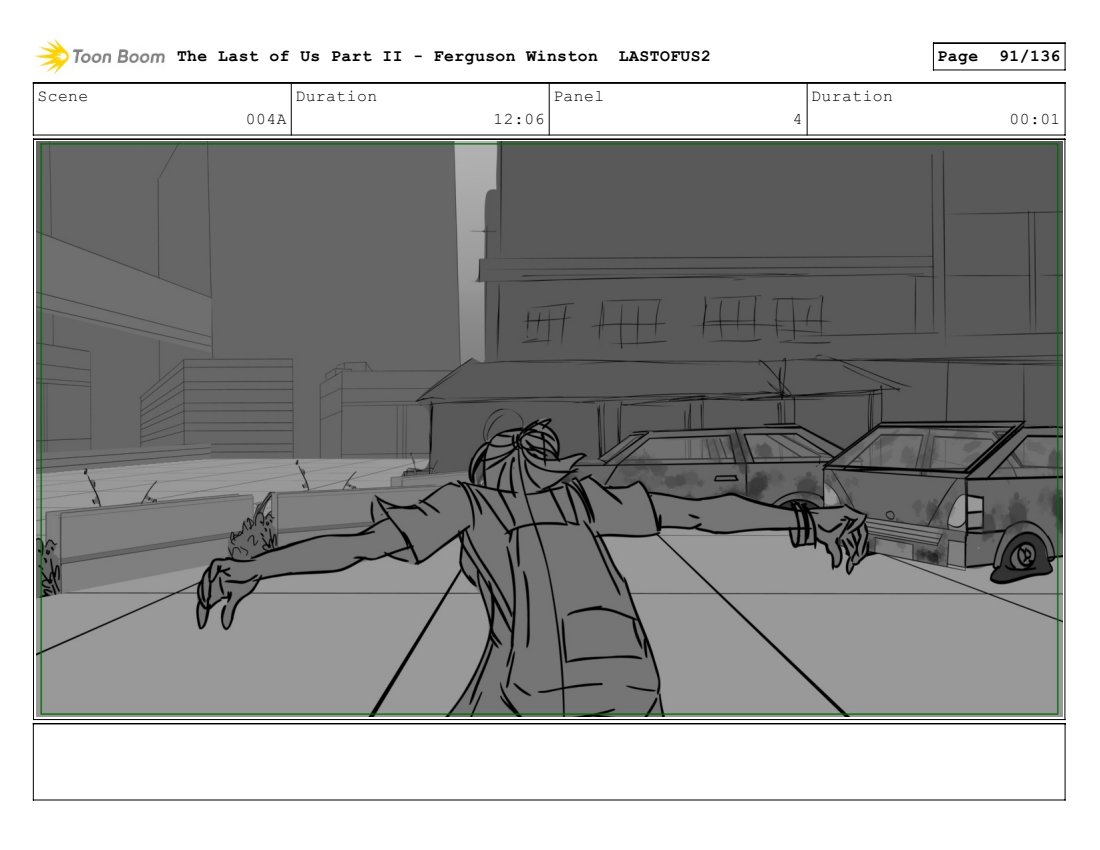
Task: Click the 'LASTOFUS2' project code
Action: coord(664,56)
